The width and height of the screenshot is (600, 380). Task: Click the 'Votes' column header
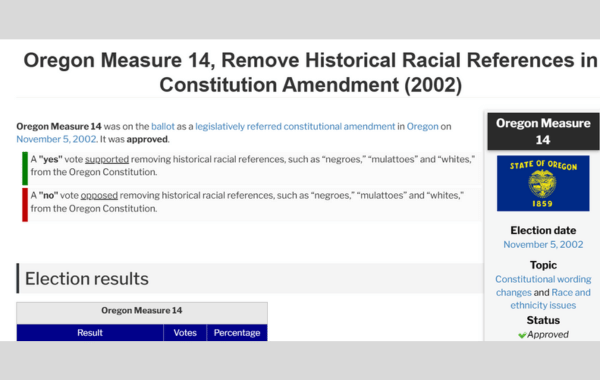pyautogui.click(x=185, y=333)
